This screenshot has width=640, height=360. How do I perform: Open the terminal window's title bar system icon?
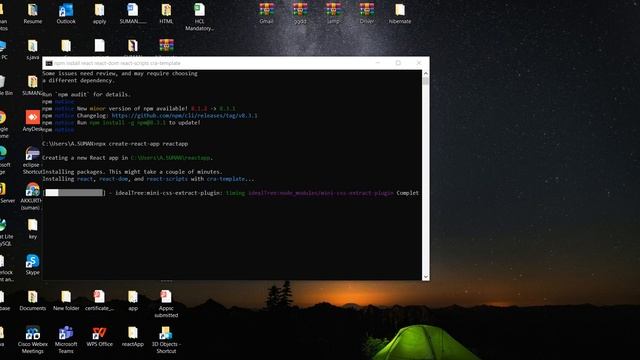49,63
